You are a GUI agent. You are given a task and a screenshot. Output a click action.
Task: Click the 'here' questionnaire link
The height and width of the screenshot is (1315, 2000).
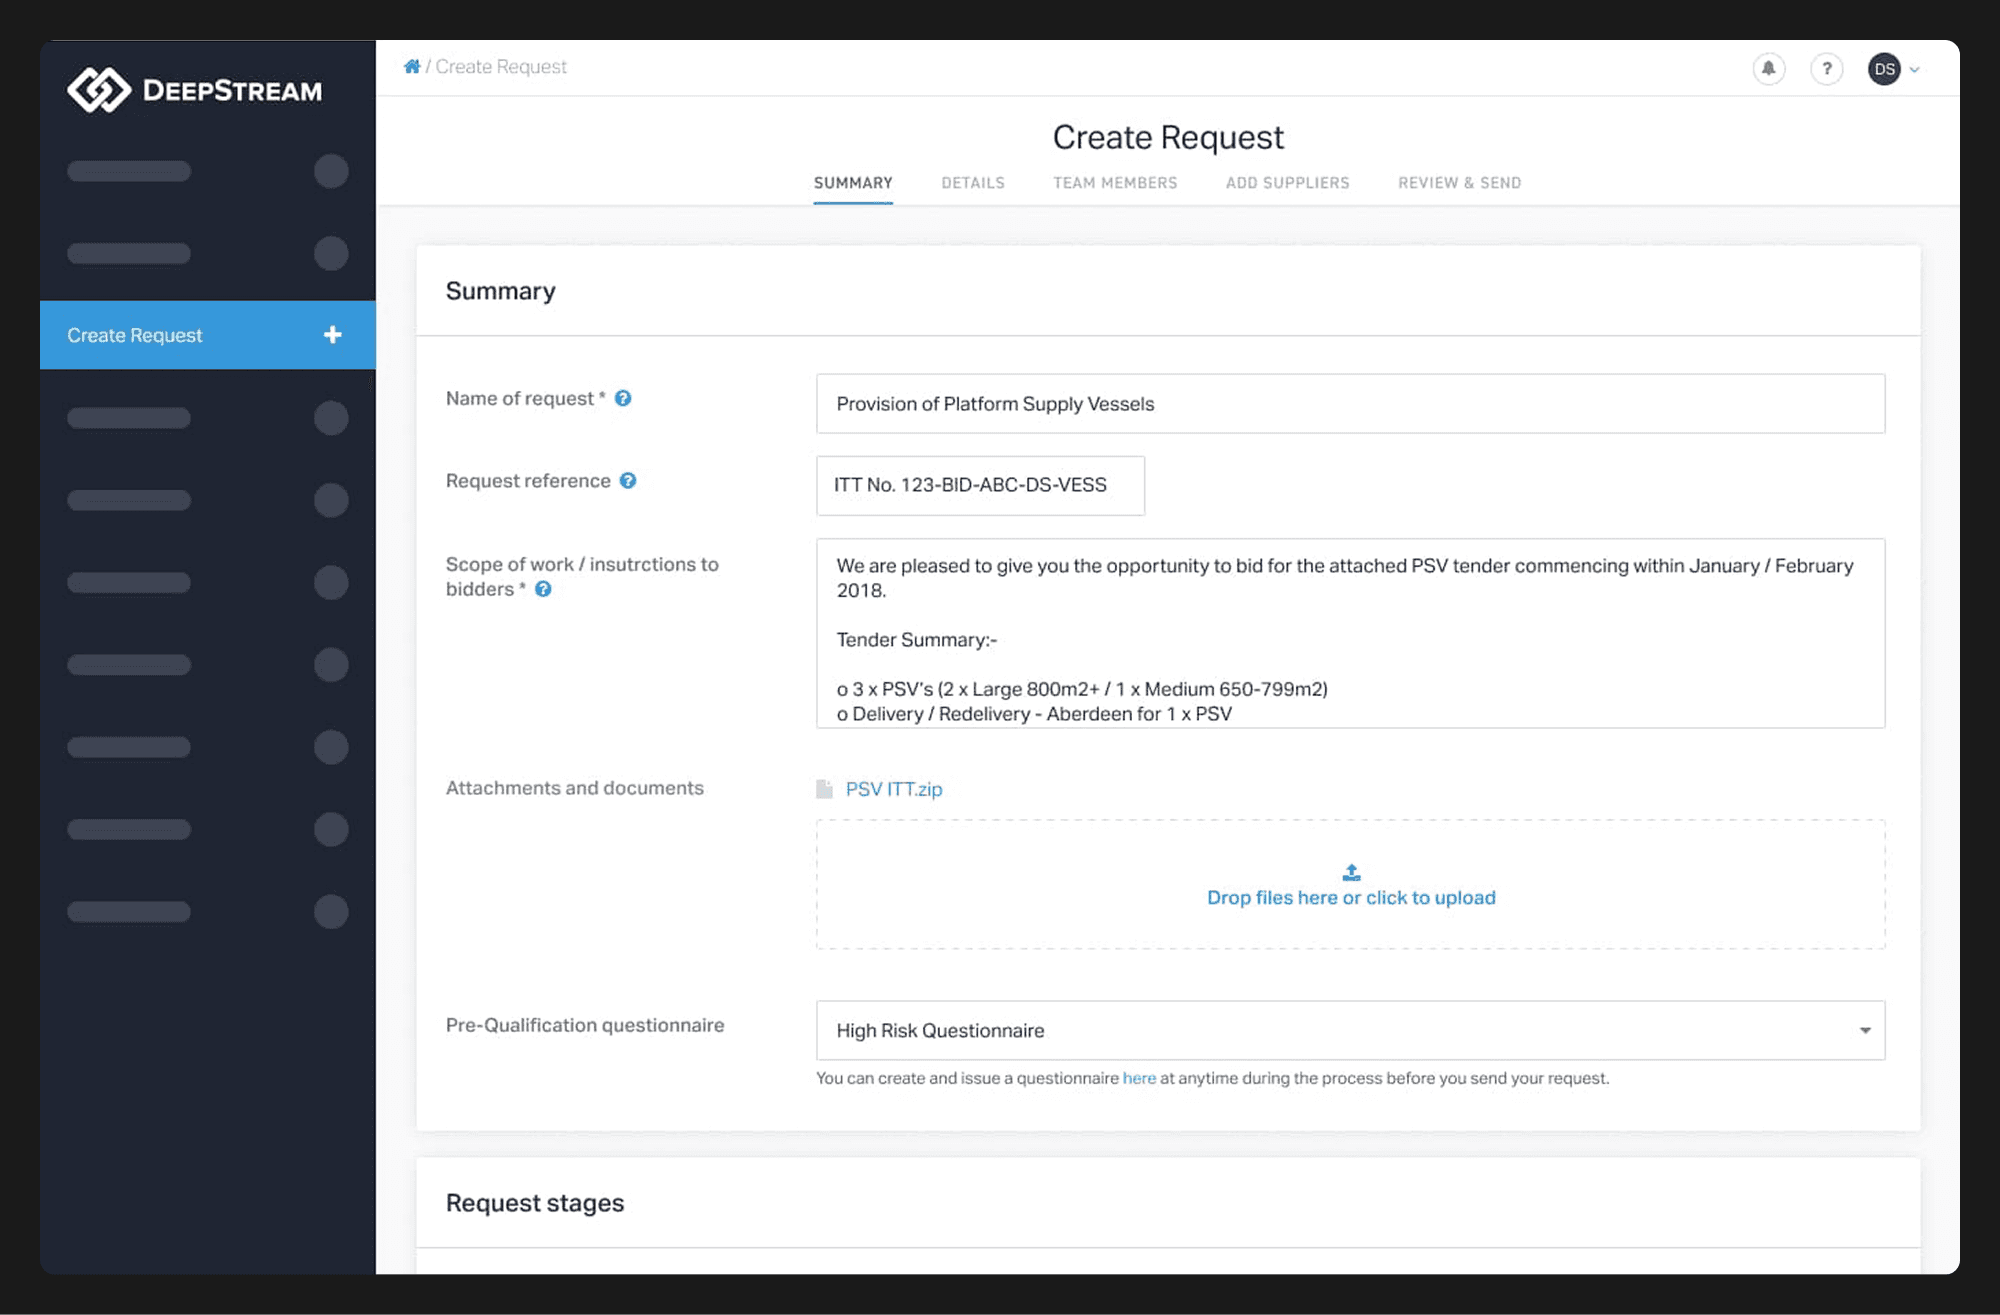point(1139,1078)
